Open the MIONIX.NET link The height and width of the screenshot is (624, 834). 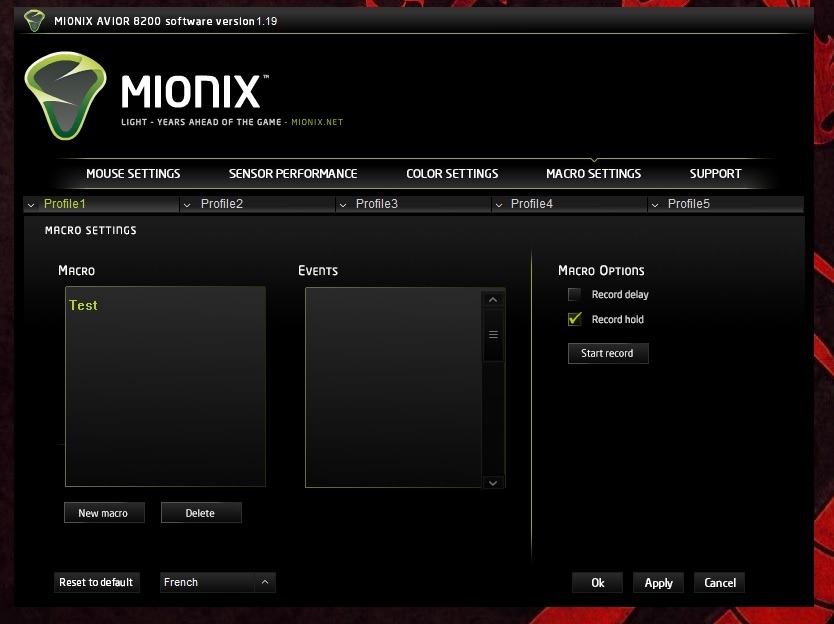tap(317, 122)
